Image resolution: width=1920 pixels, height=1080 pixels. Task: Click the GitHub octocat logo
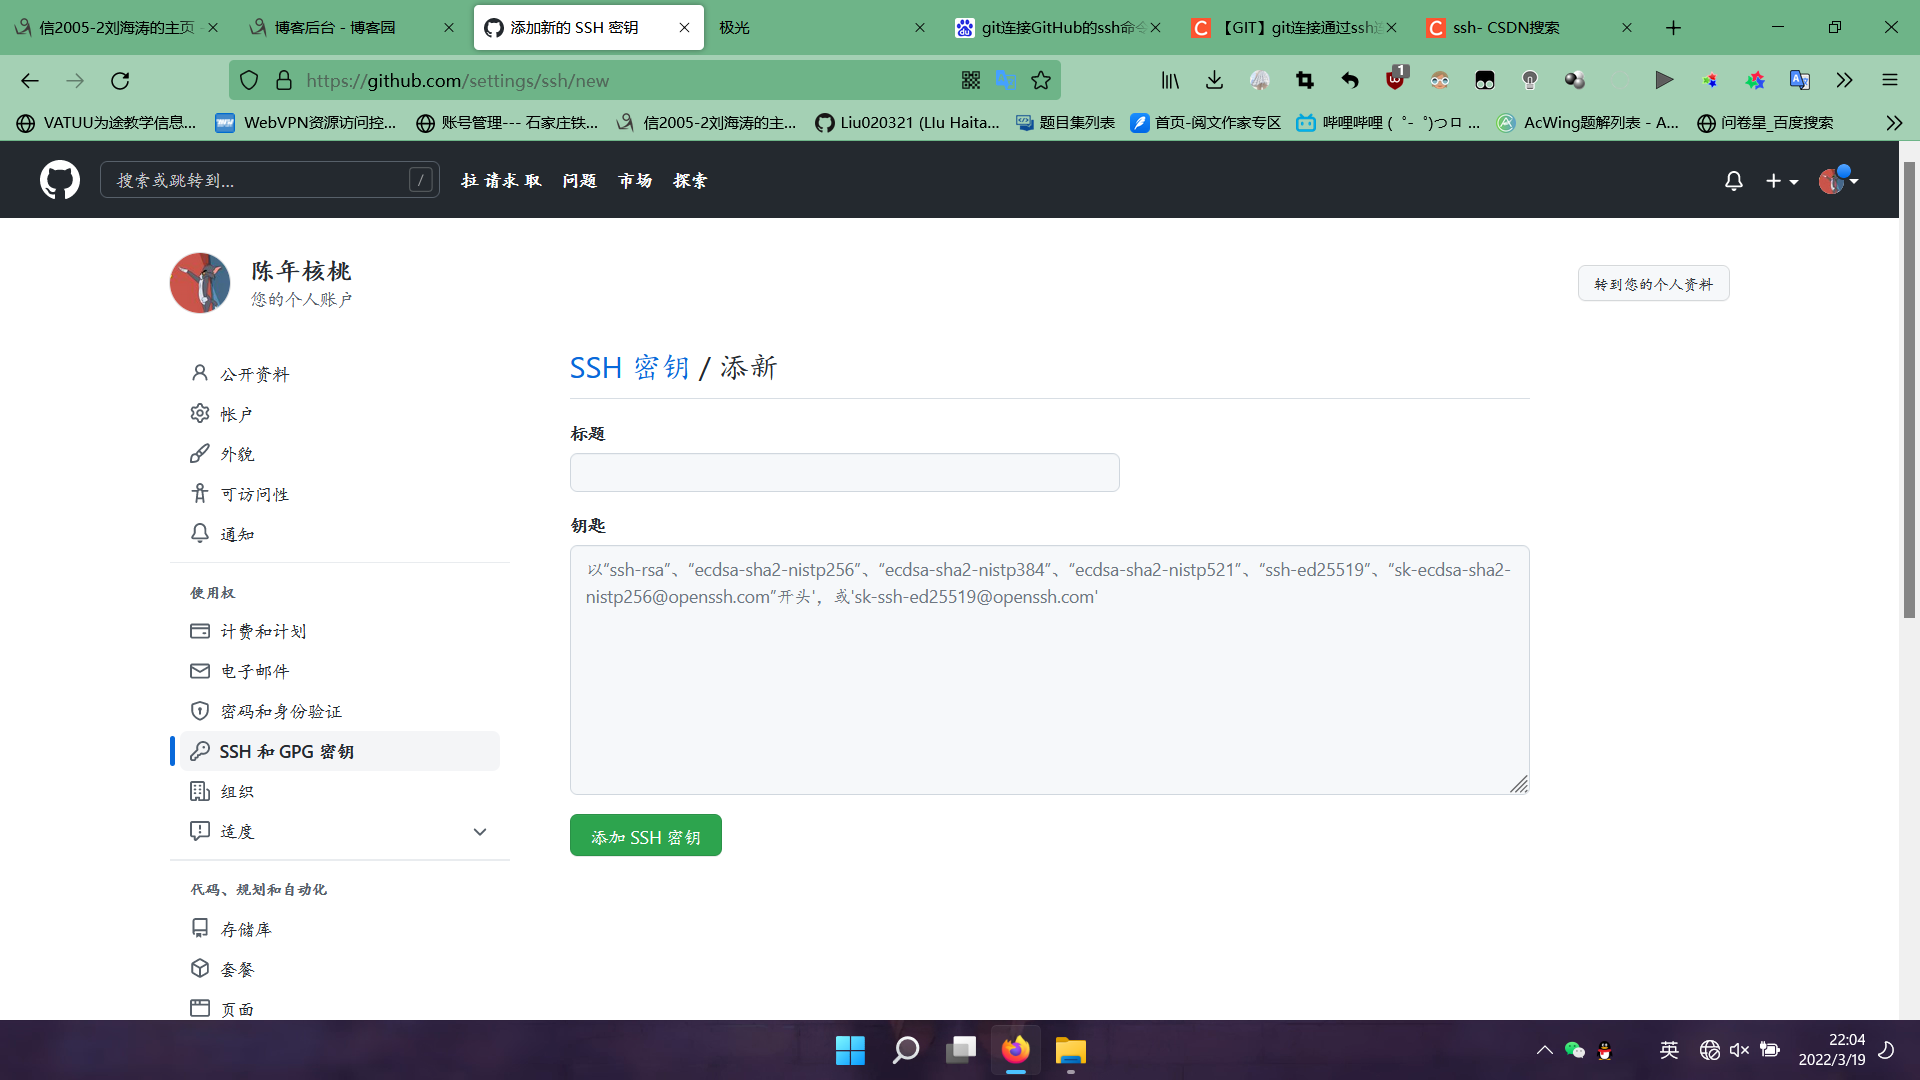60,180
